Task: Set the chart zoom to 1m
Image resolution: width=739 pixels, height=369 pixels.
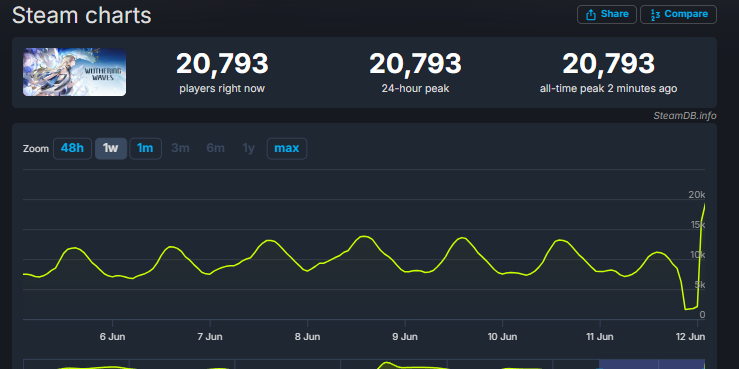Action: [145, 148]
